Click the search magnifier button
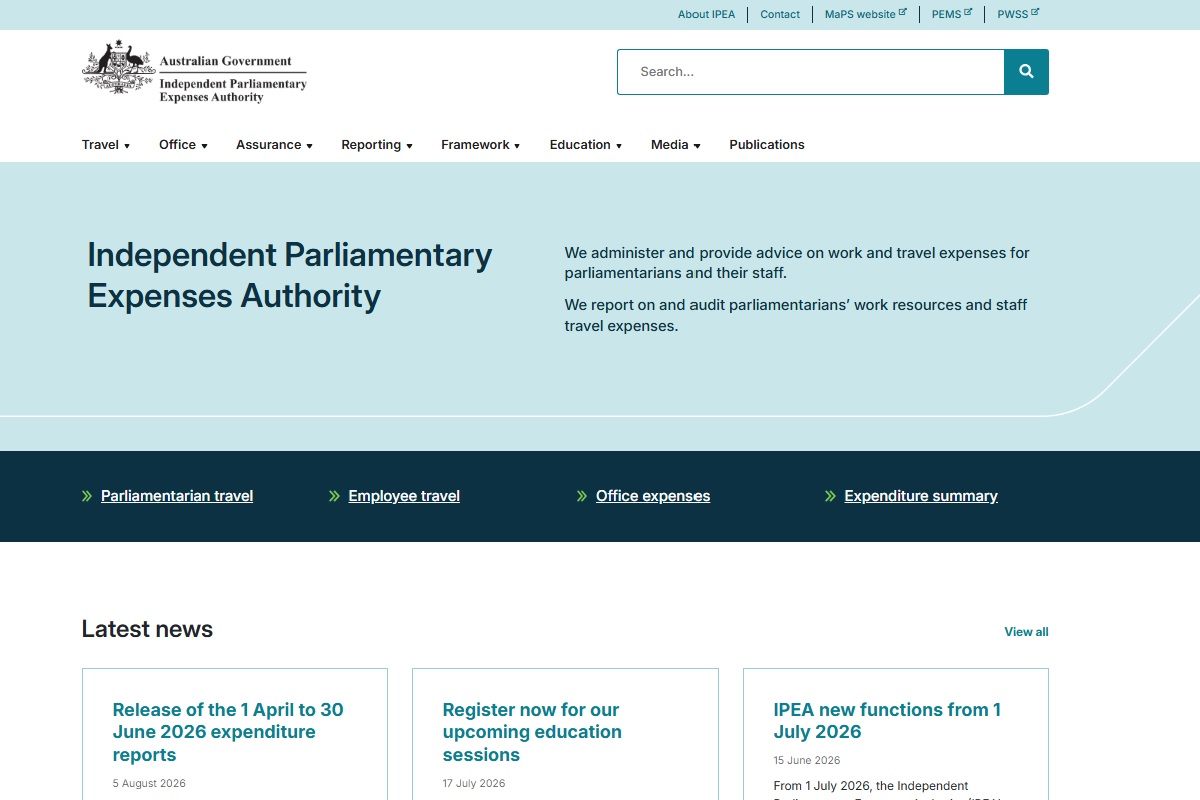Screen dimensions: 1200x800 [x=1026, y=72]
